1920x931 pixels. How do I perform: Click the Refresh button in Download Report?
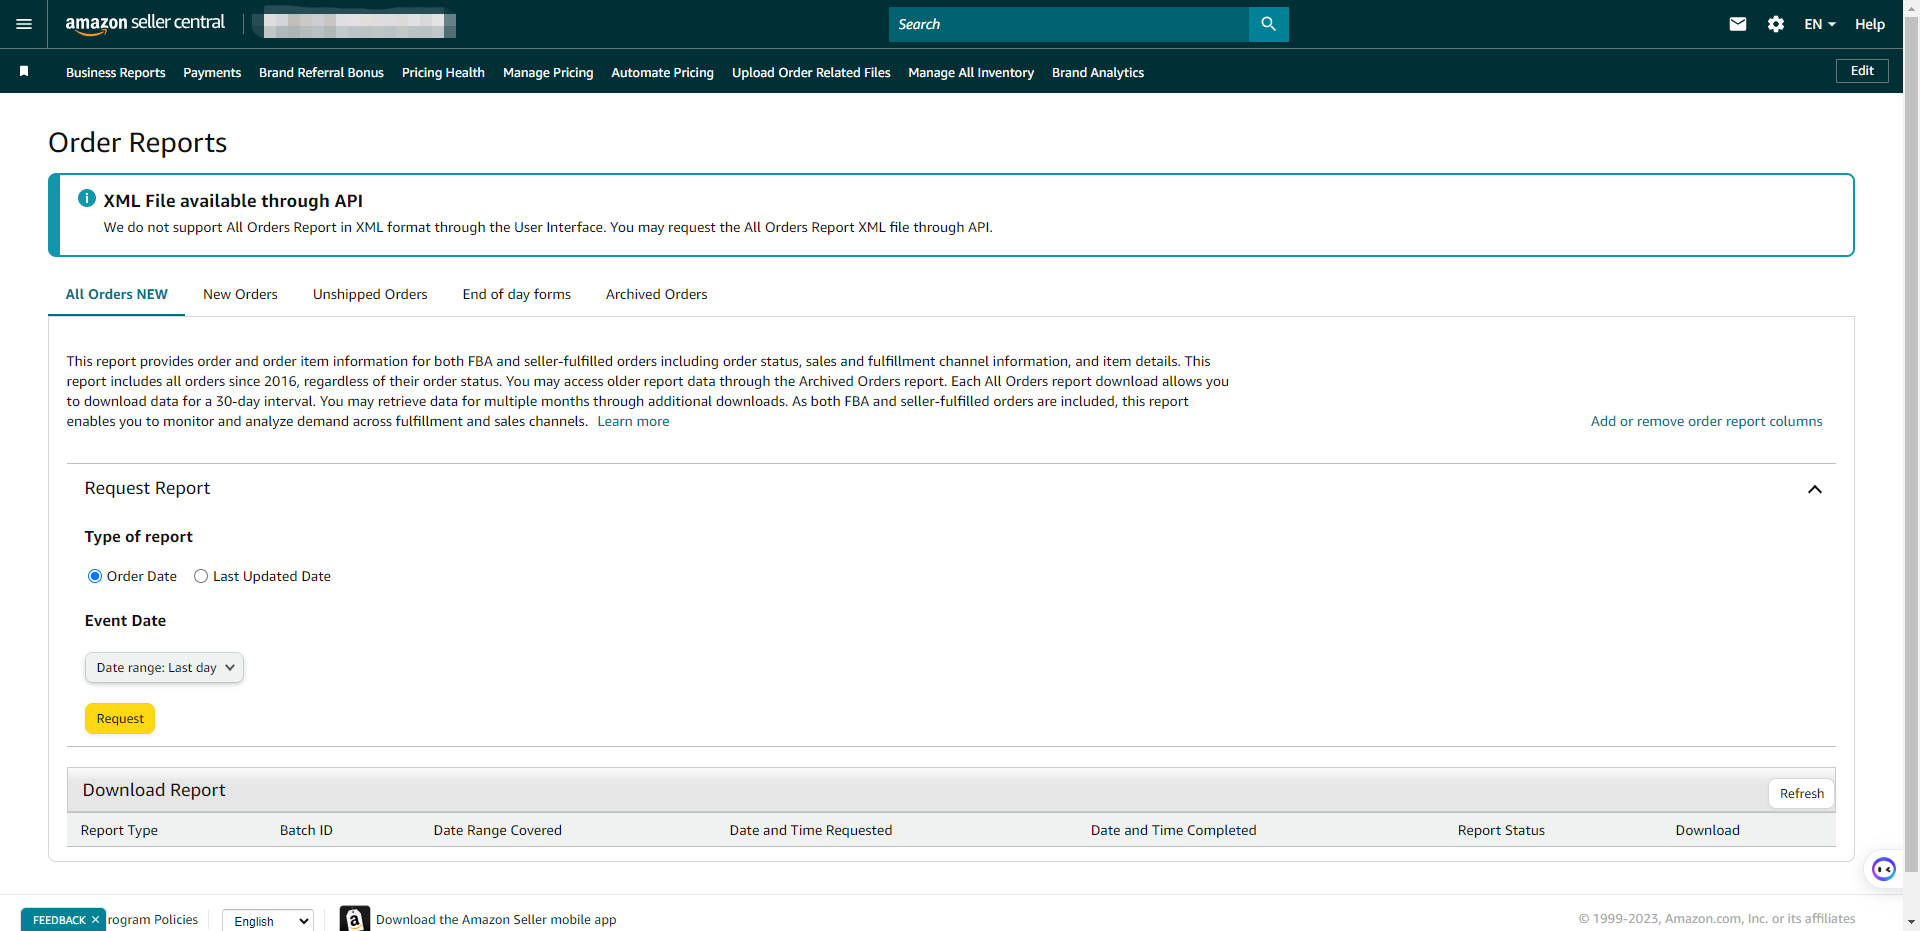tap(1801, 794)
